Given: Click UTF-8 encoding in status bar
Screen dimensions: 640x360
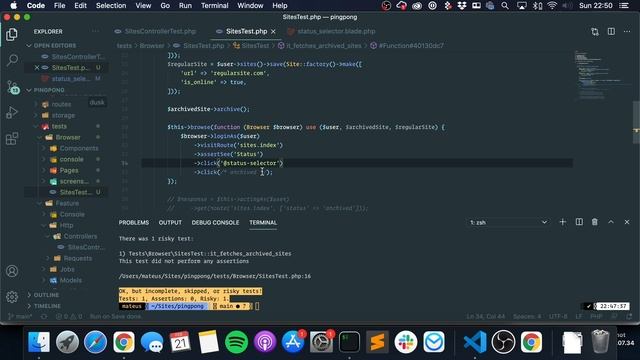Looking at the screenshot, I should click(x=558, y=316).
